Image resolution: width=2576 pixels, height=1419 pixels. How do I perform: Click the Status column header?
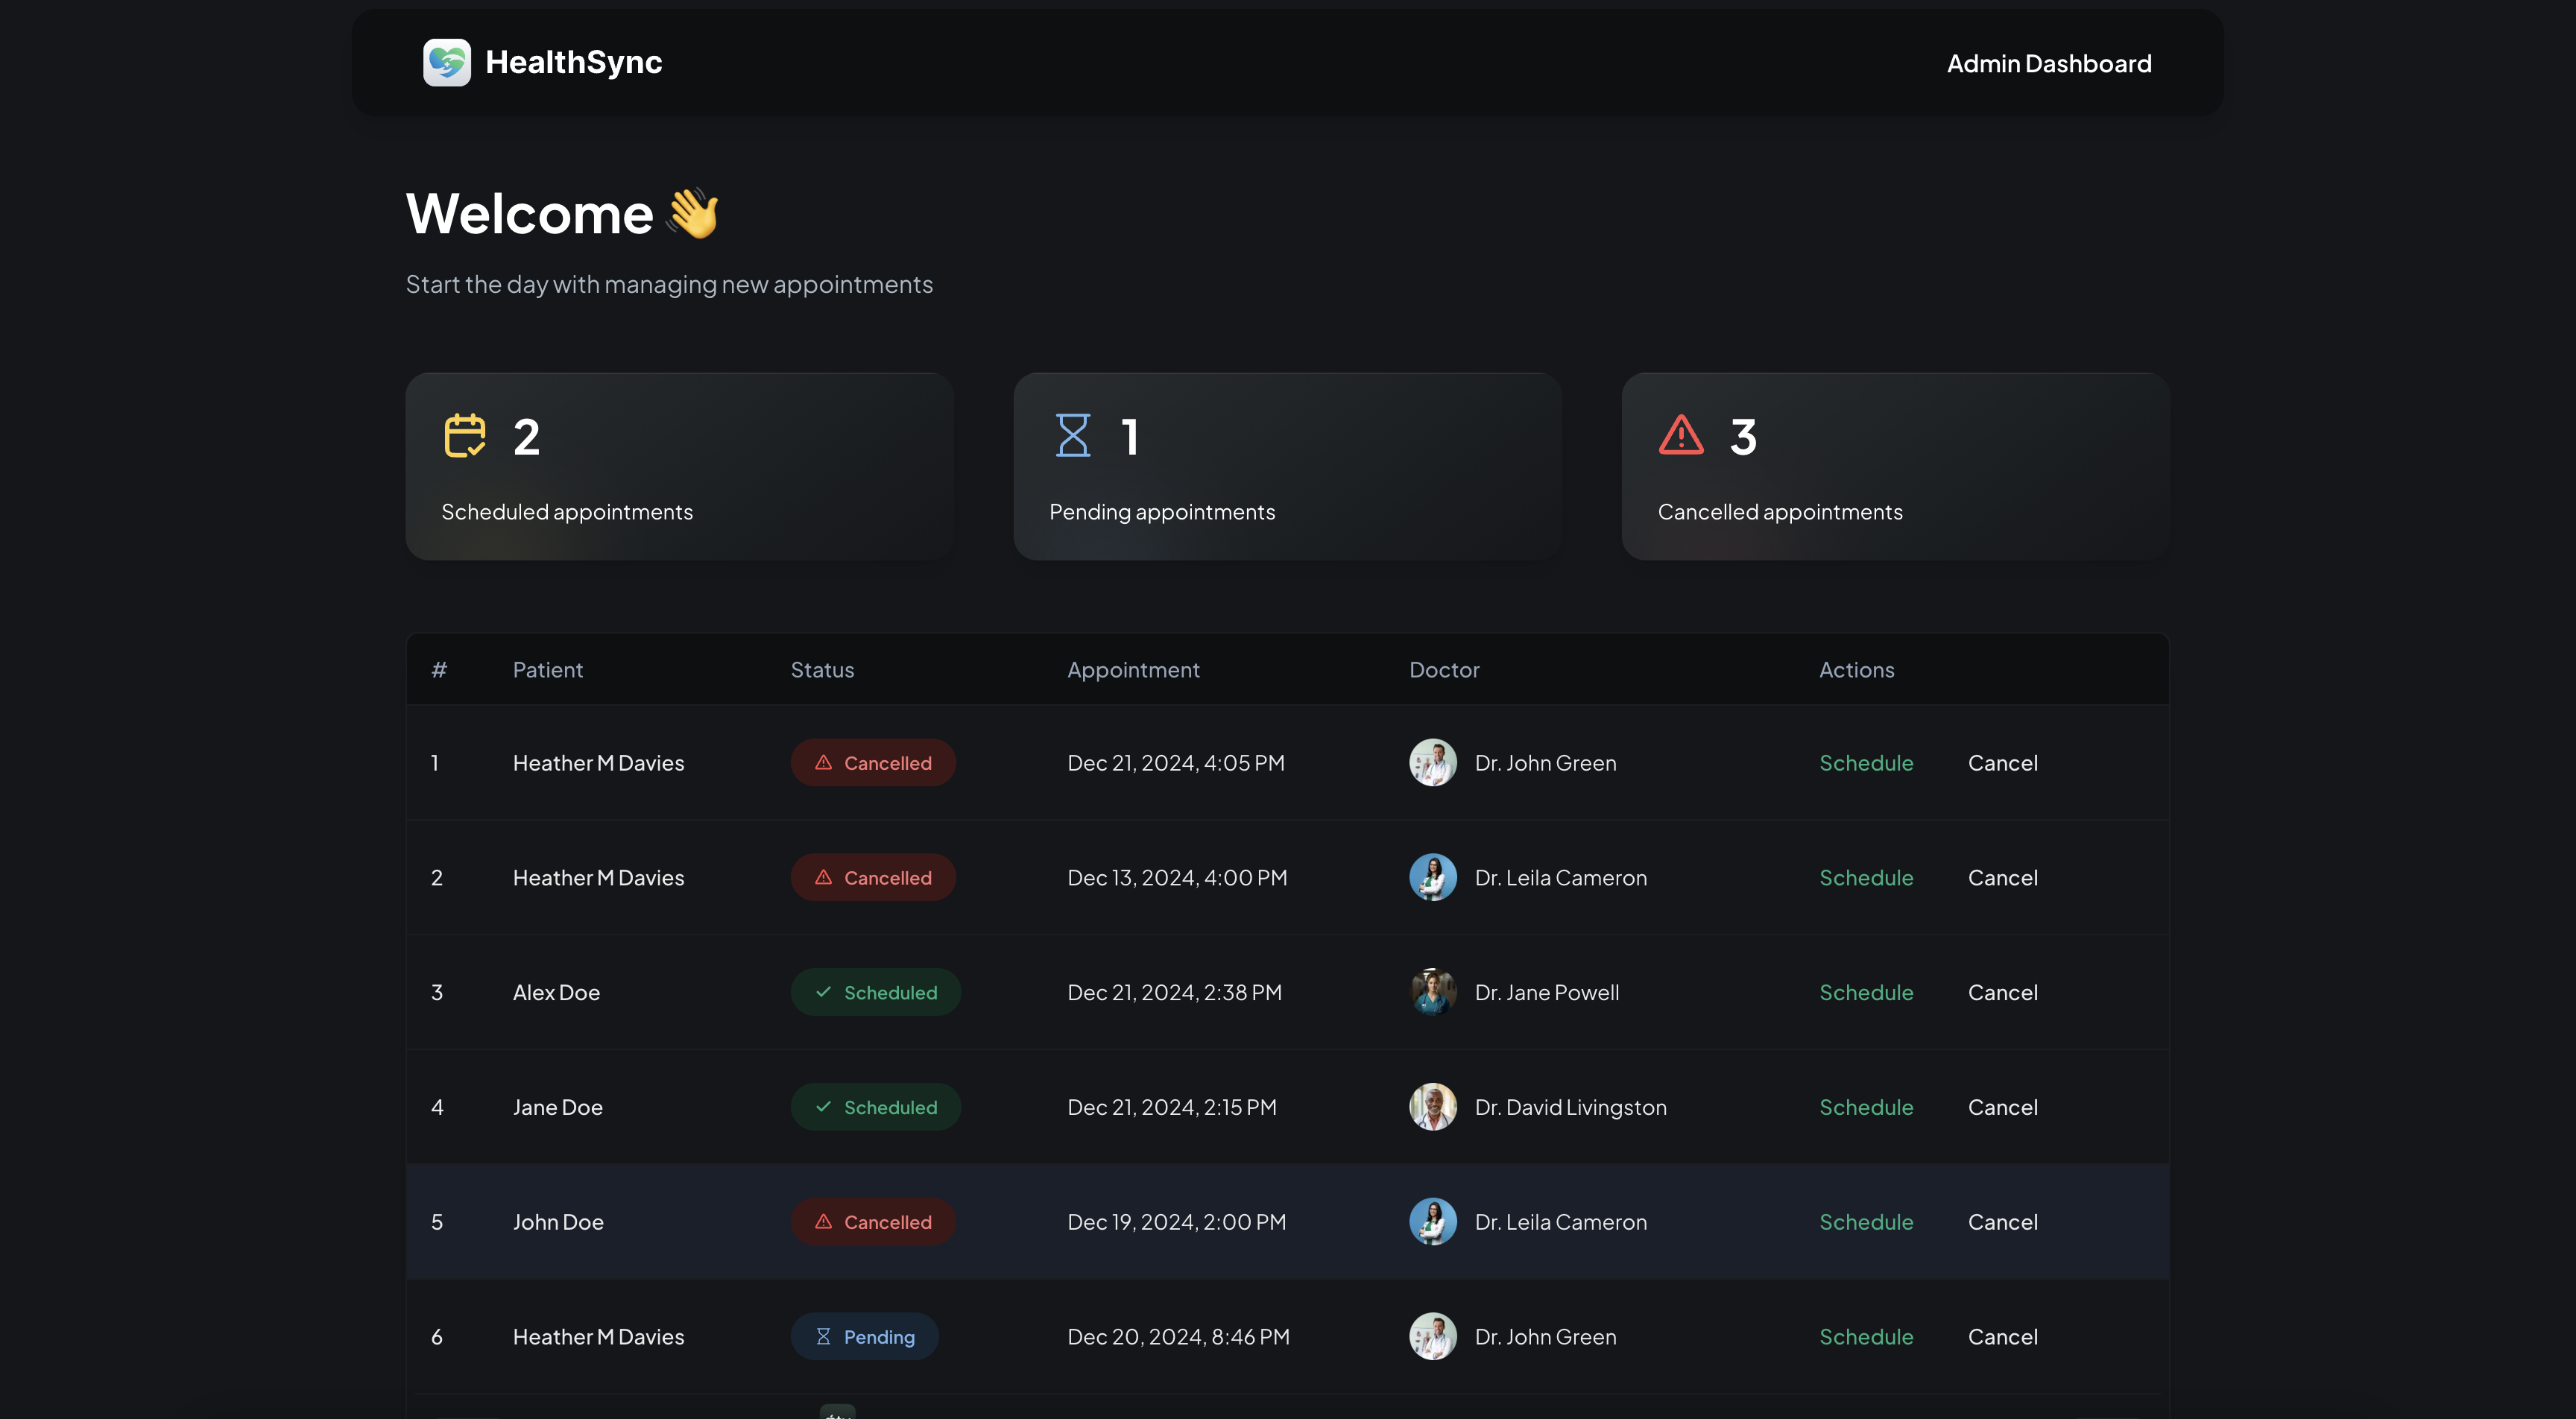[822, 669]
